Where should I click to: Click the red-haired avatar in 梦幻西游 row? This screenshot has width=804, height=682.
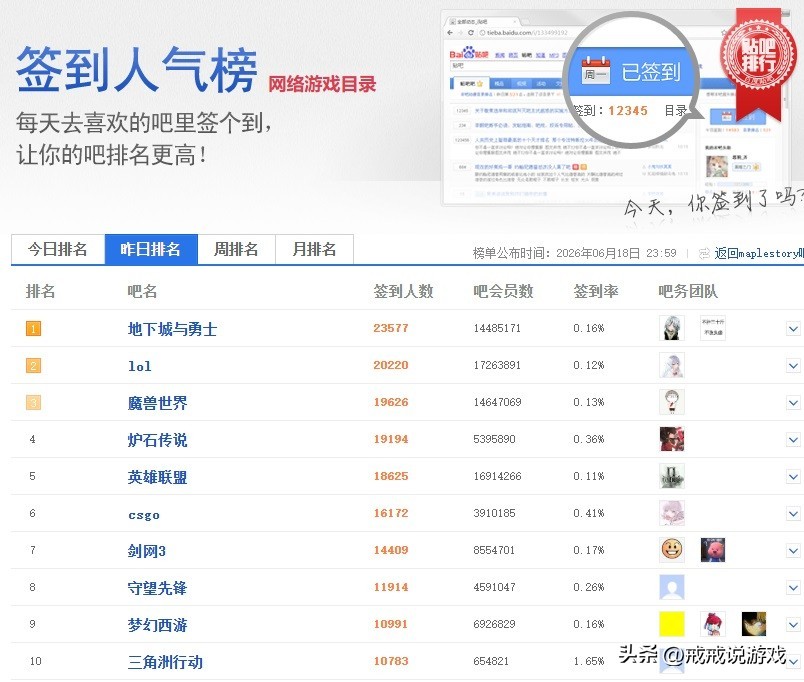[x=713, y=624]
